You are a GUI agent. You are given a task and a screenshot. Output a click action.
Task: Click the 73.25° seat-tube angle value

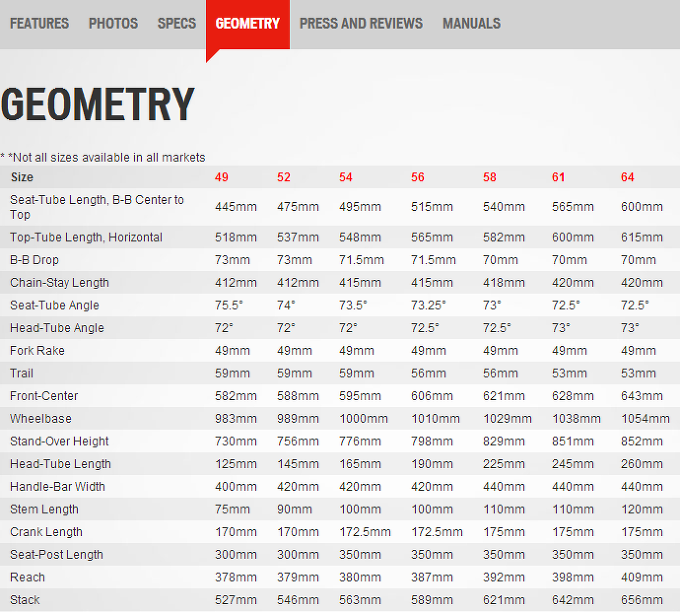[428, 305]
